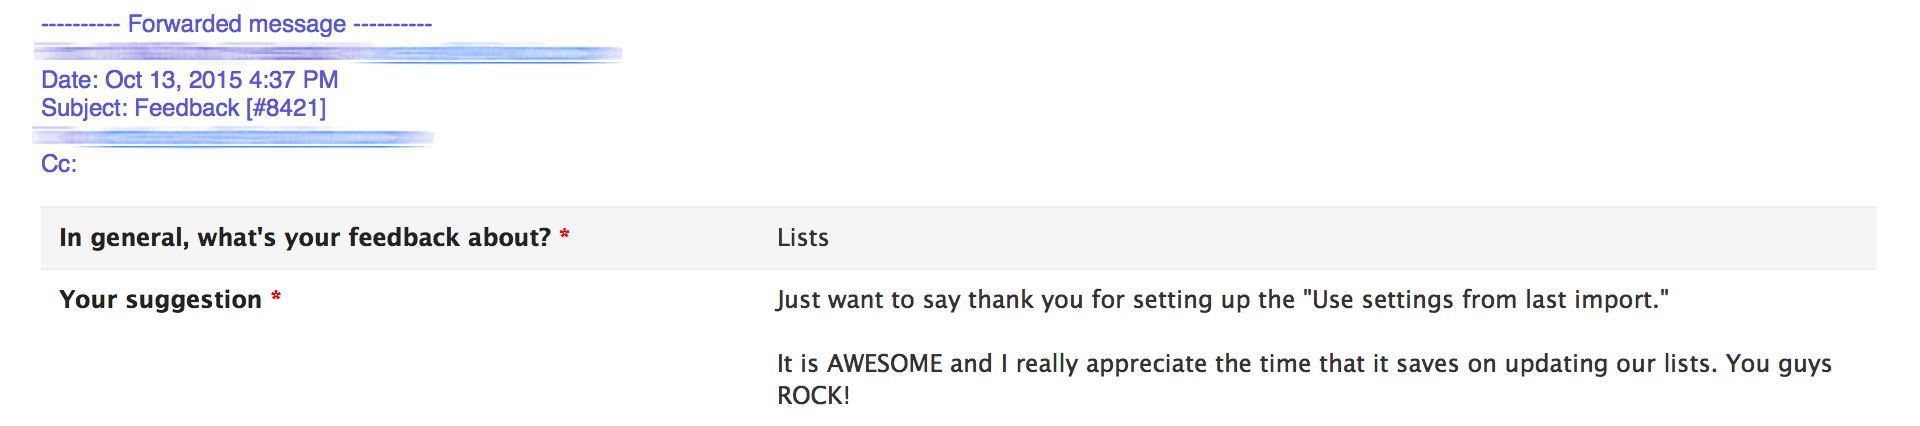Click 'updating our lists' phrase in the message
Viewport: 1920px width, 426px height.
(1608, 364)
